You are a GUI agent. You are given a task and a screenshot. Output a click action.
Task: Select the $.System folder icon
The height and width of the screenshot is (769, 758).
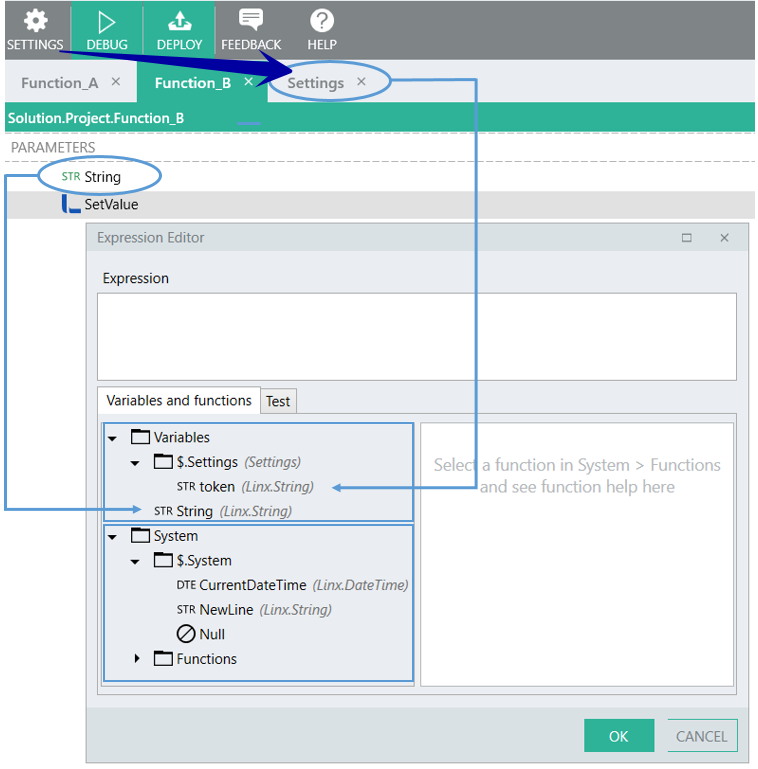click(163, 560)
